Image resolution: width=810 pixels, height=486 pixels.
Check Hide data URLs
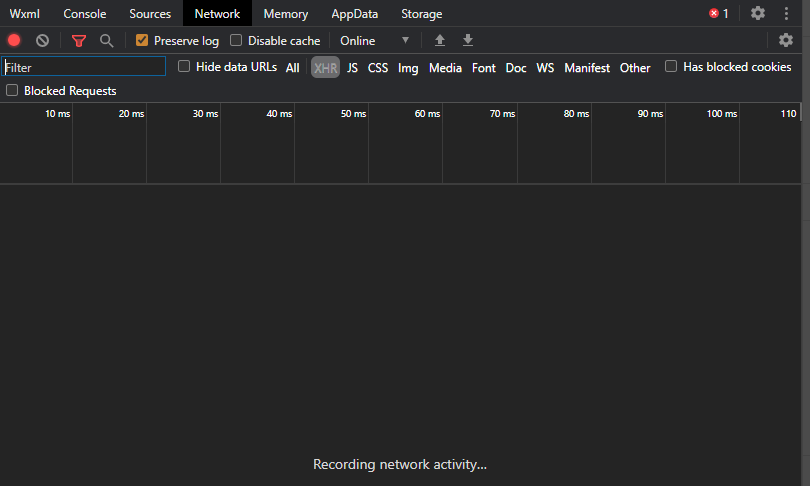[184, 66]
